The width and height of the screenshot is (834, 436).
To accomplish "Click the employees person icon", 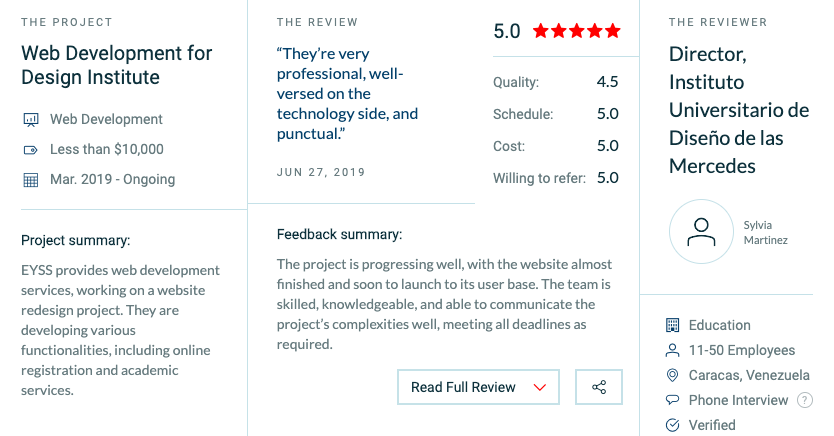I will click(x=673, y=350).
